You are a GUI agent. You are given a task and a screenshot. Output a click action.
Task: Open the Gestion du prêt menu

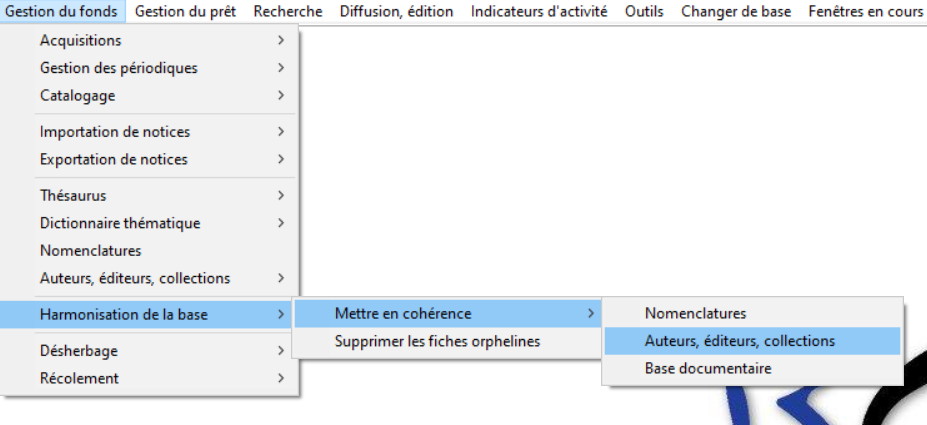coord(186,11)
